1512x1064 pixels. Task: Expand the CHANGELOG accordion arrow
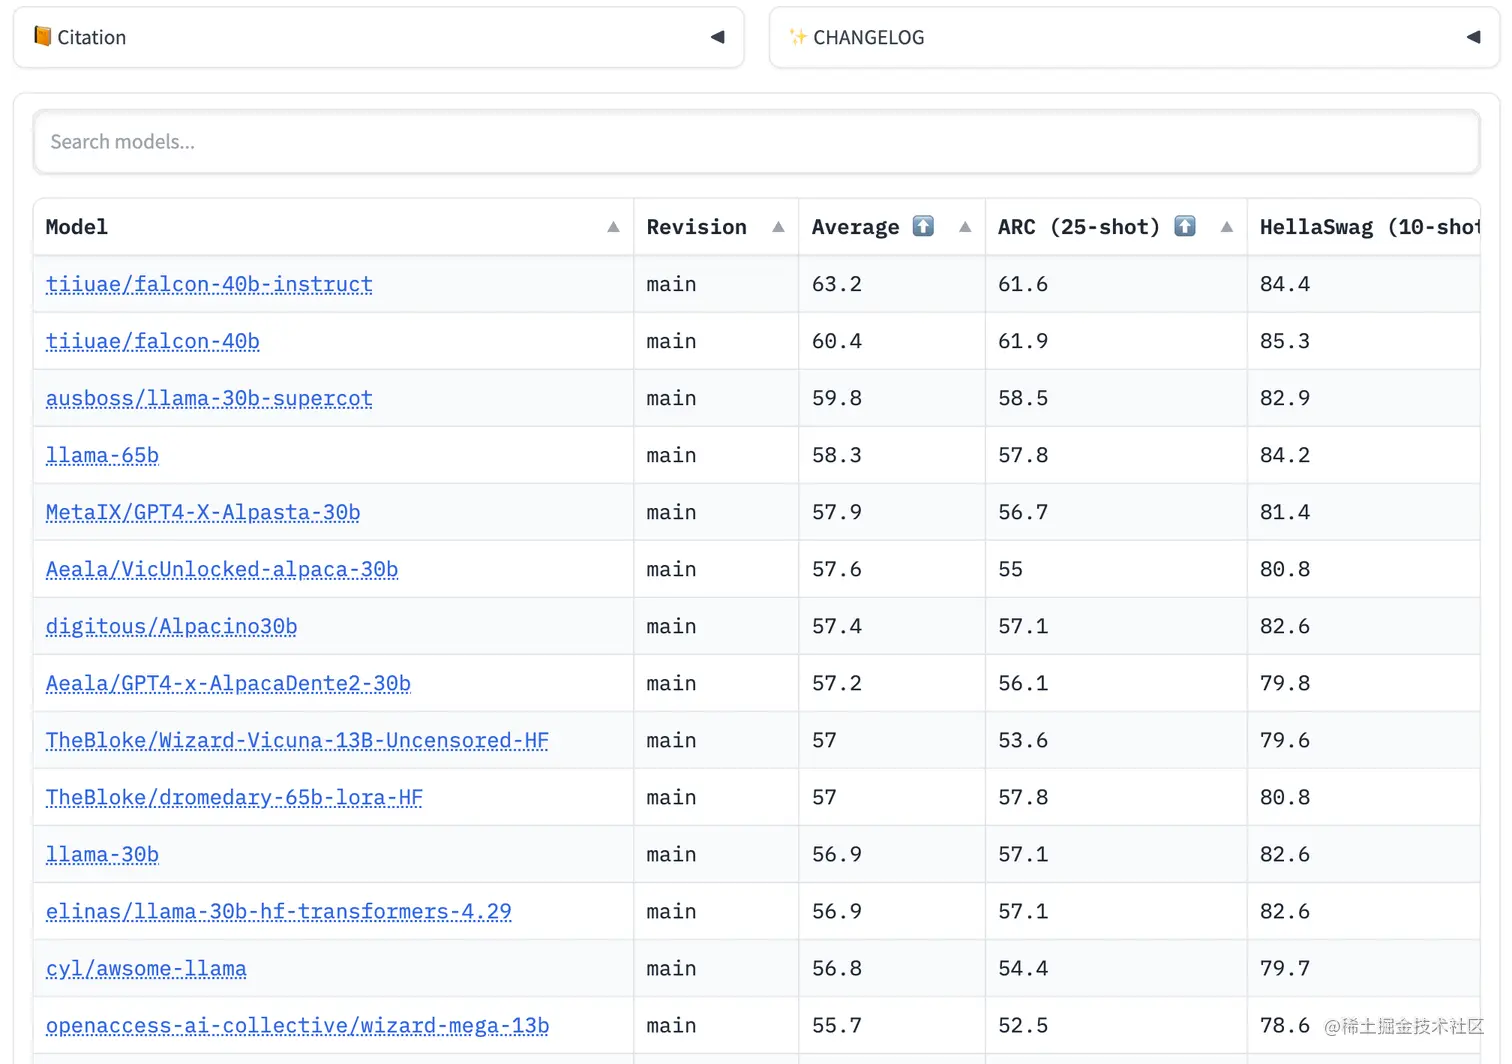[x=1473, y=37]
